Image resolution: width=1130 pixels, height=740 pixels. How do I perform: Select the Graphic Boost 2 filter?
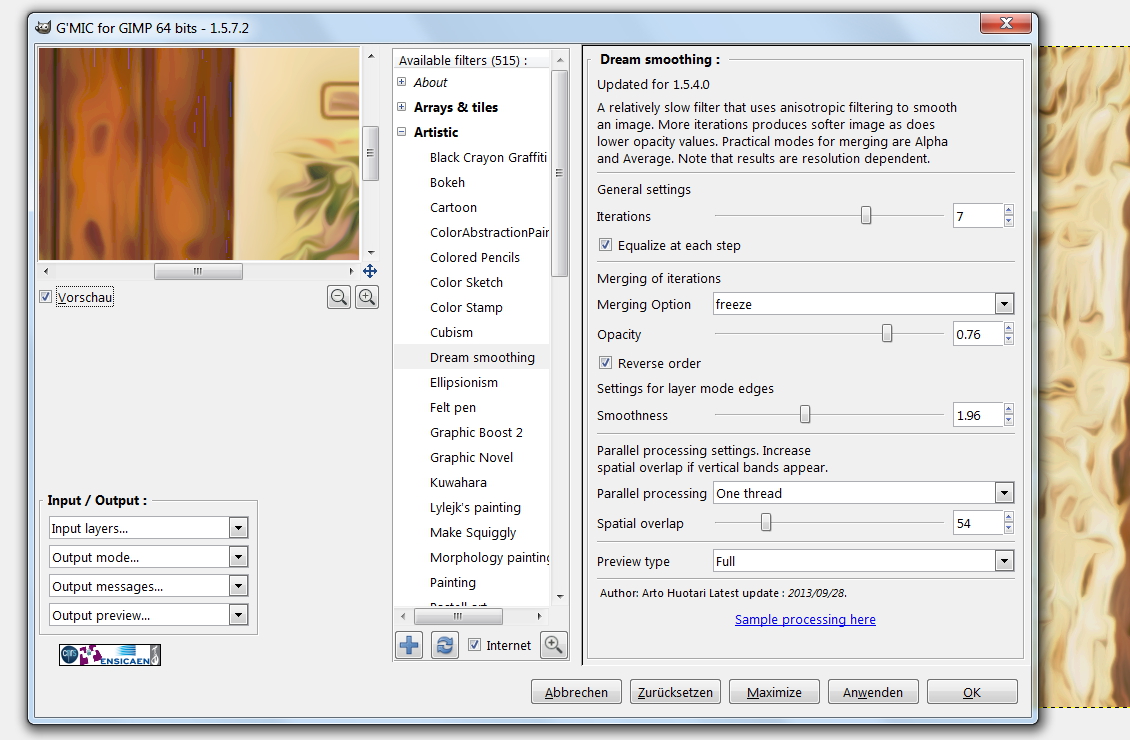(476, 432)
